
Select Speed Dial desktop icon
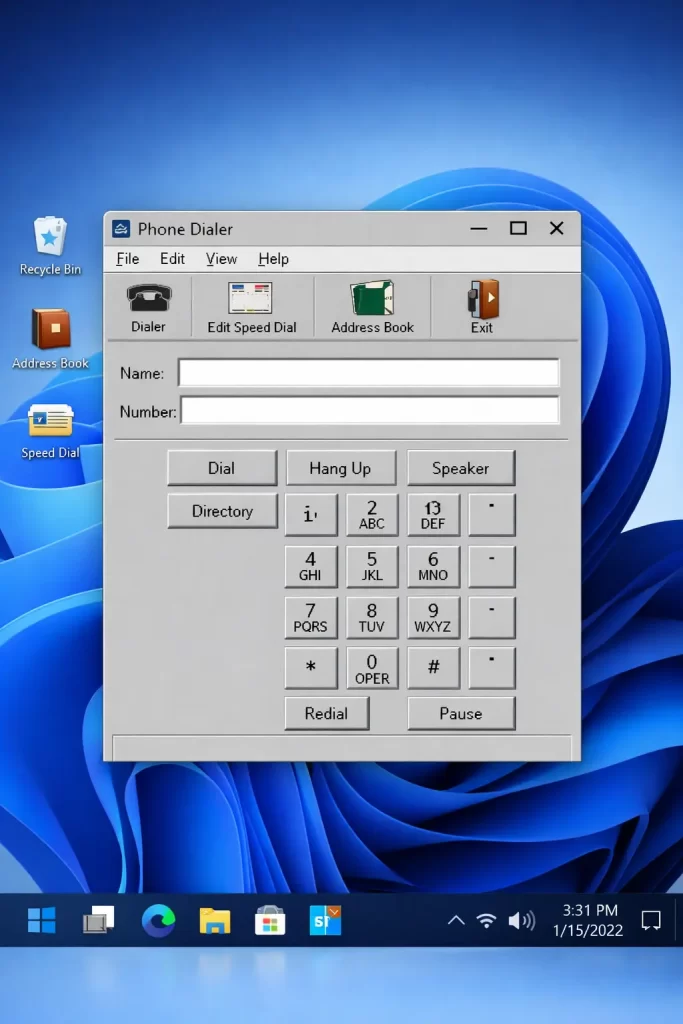tap(50, 431)
